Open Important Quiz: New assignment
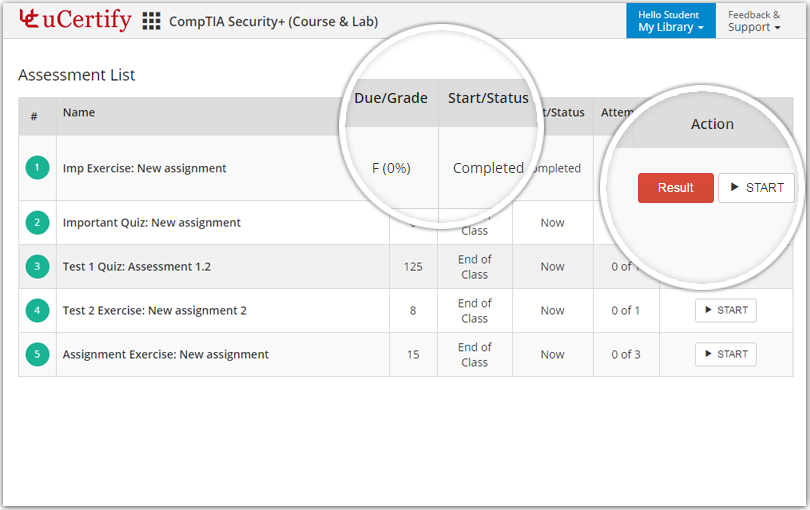 click(152, 222)
